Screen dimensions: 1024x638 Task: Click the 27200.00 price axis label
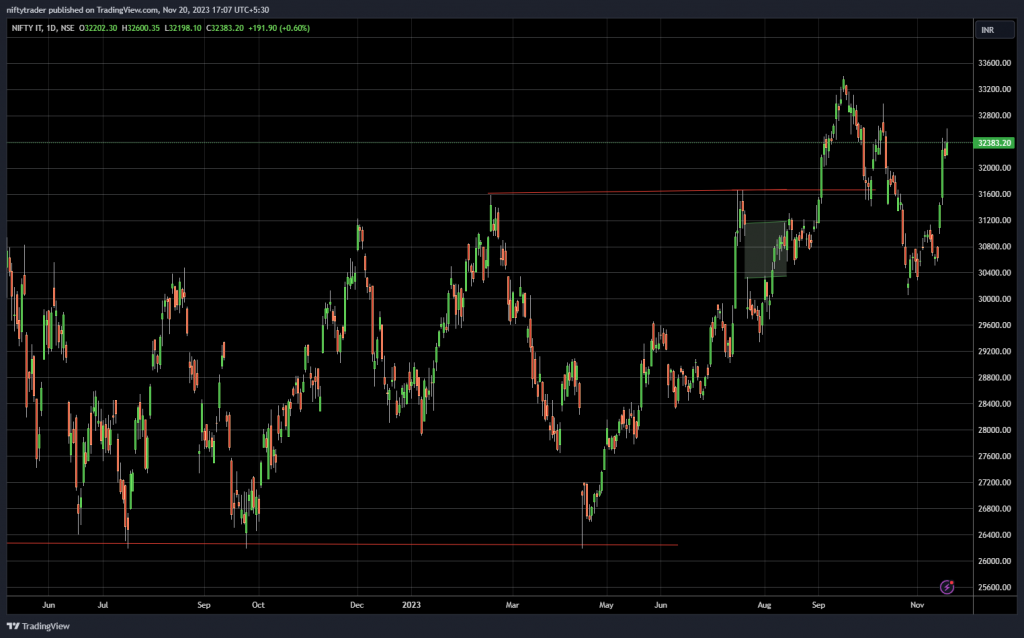994,483
